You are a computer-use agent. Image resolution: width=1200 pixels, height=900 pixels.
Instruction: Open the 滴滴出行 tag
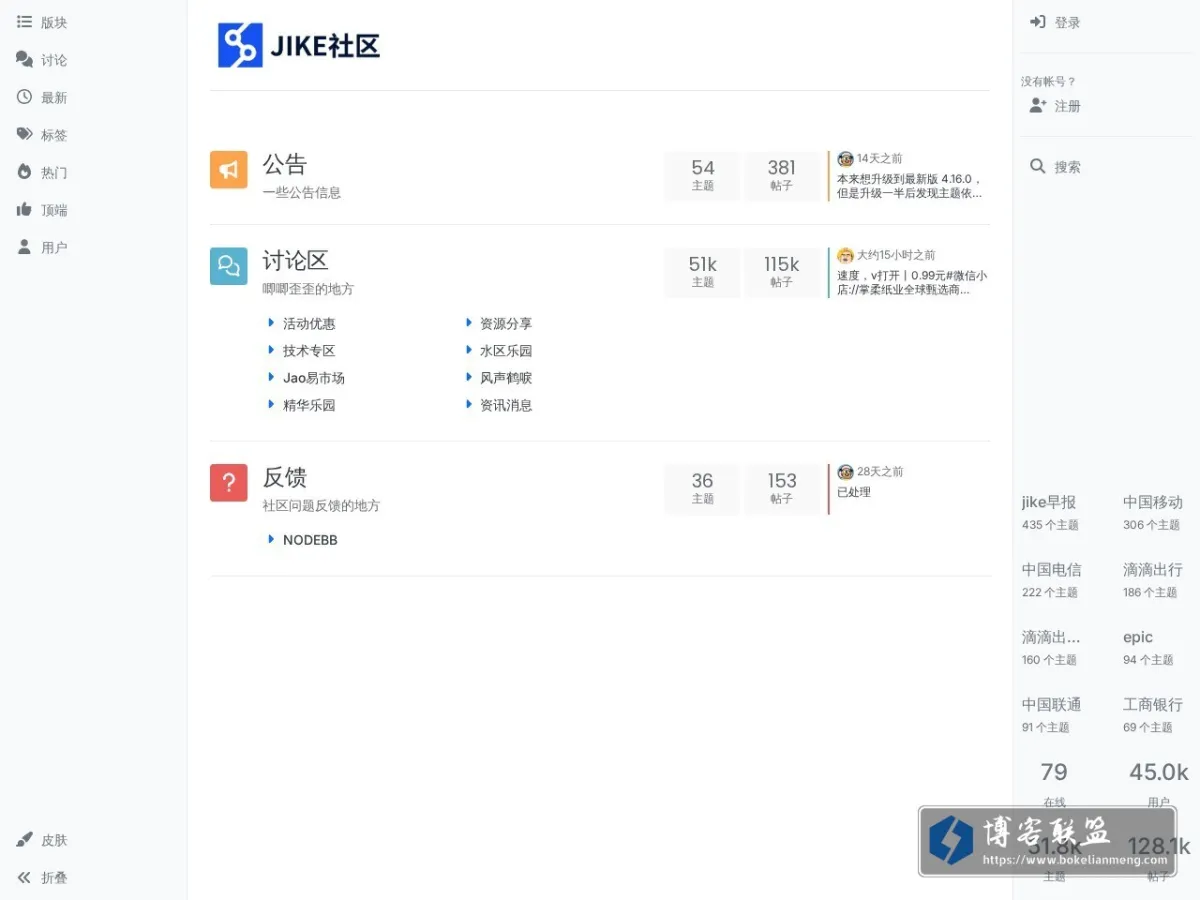click(1152, 569)
